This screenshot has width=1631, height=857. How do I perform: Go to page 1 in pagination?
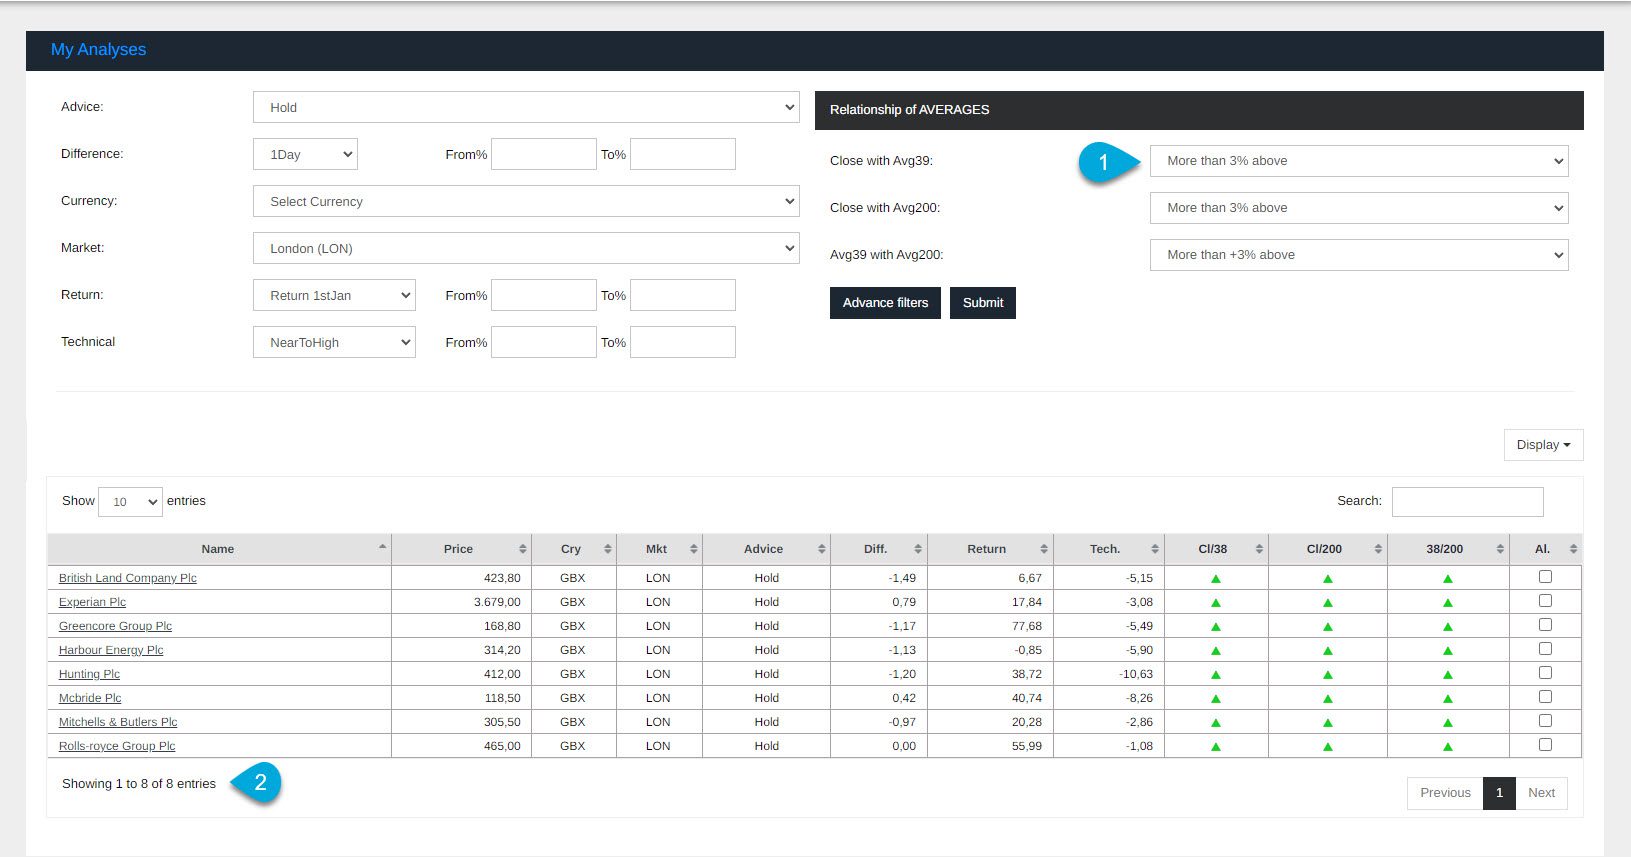[x=1498, y=793]
